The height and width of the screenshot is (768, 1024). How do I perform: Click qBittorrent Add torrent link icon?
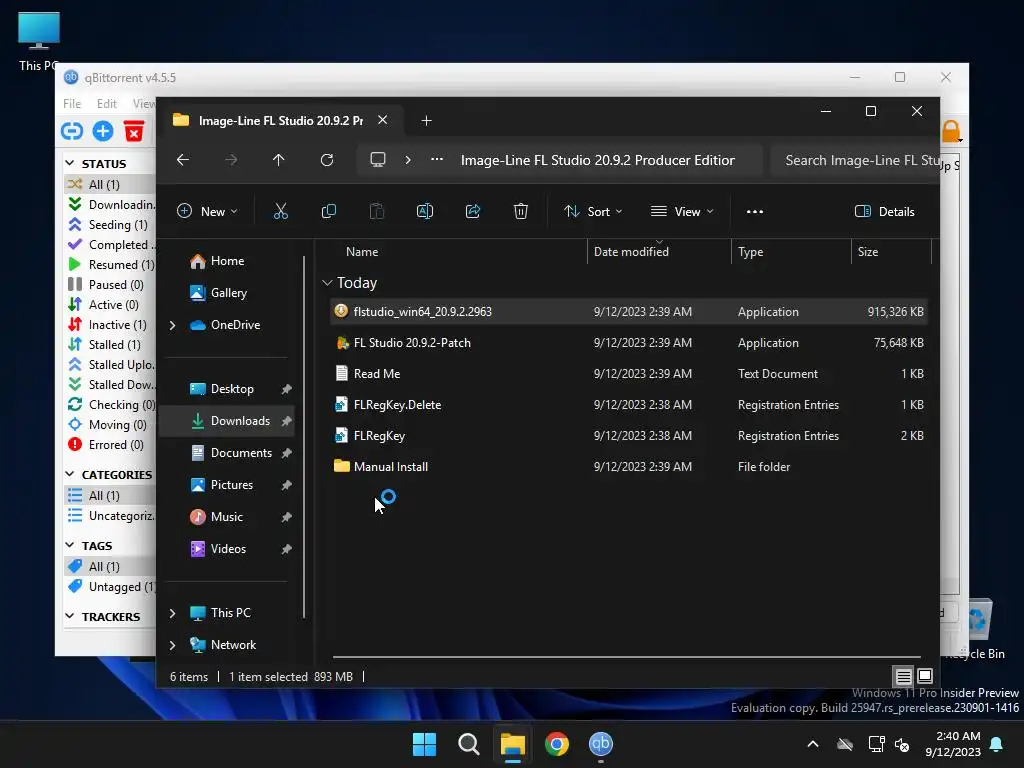coord(72,131)
